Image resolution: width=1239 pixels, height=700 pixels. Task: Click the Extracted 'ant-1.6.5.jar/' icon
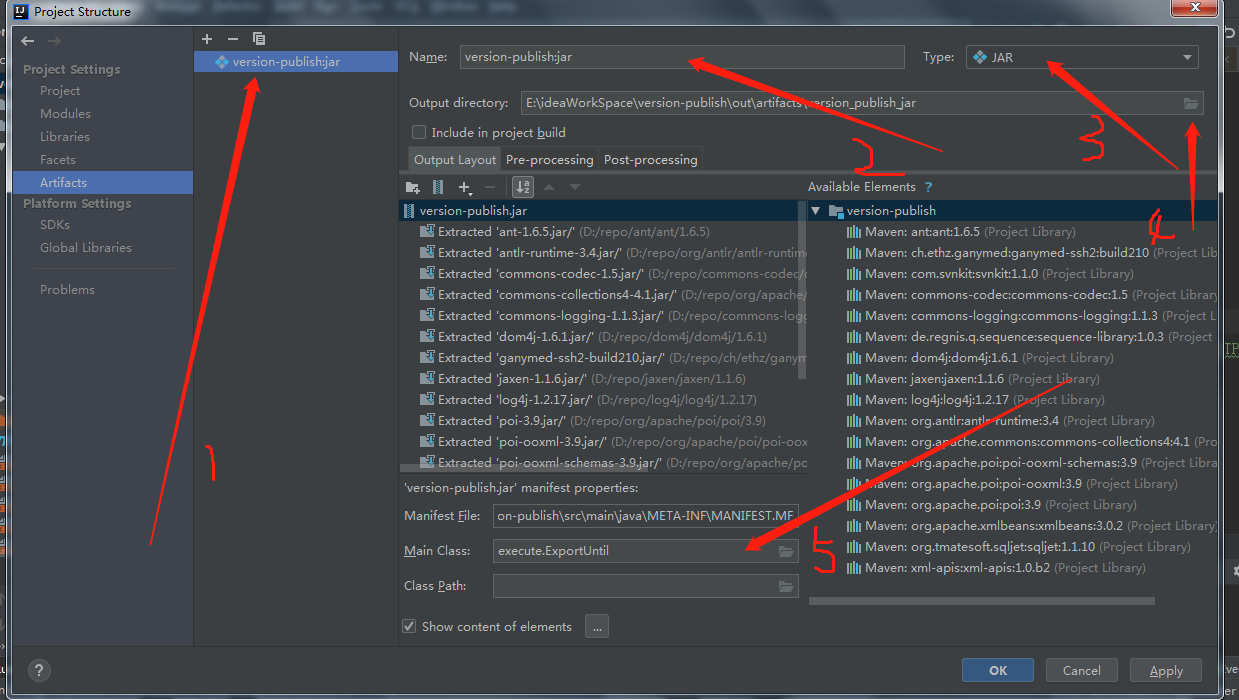428,232
